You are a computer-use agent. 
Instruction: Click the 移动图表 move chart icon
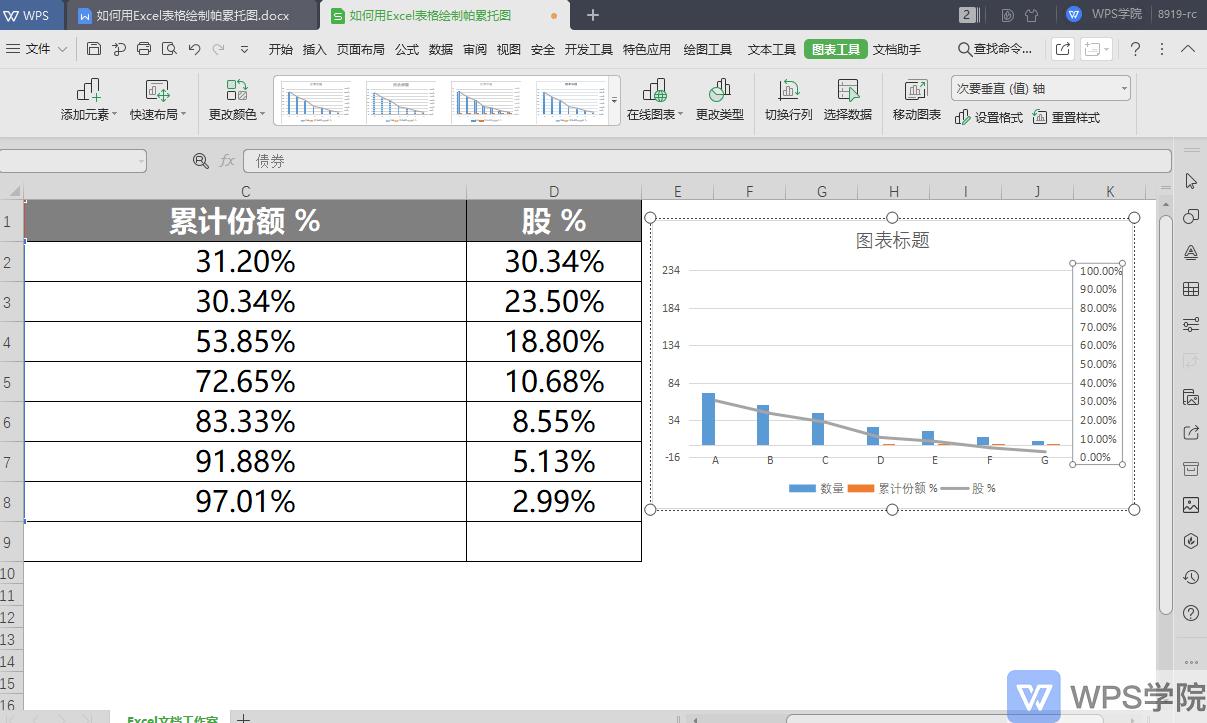tap(915, 100)
